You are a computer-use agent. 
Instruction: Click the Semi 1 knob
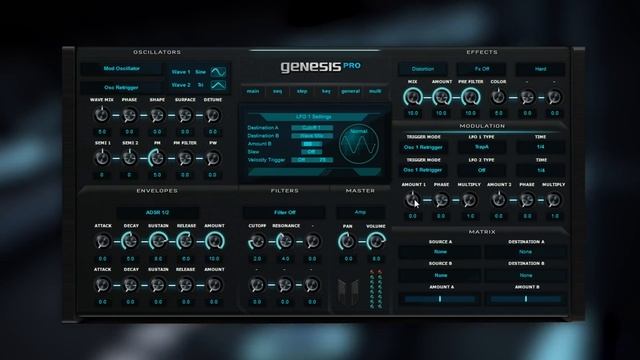coord(102,158)
